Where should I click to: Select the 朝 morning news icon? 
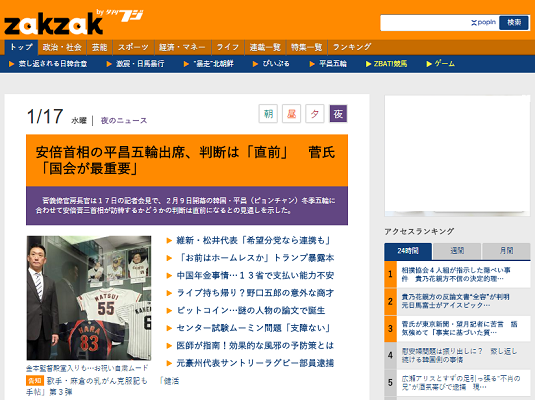click(268, 114)
